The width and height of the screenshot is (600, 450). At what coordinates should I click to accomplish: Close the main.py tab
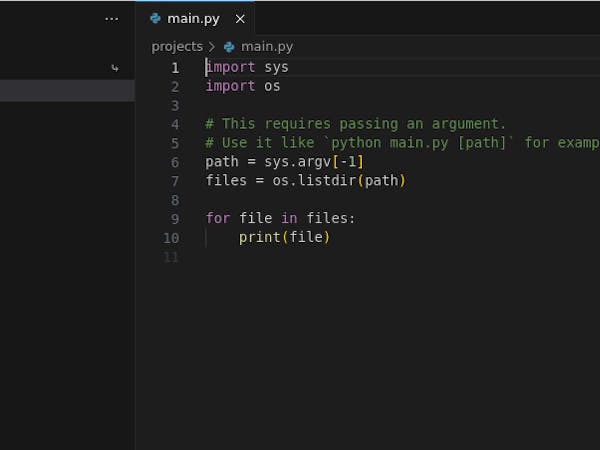point(240,19)
